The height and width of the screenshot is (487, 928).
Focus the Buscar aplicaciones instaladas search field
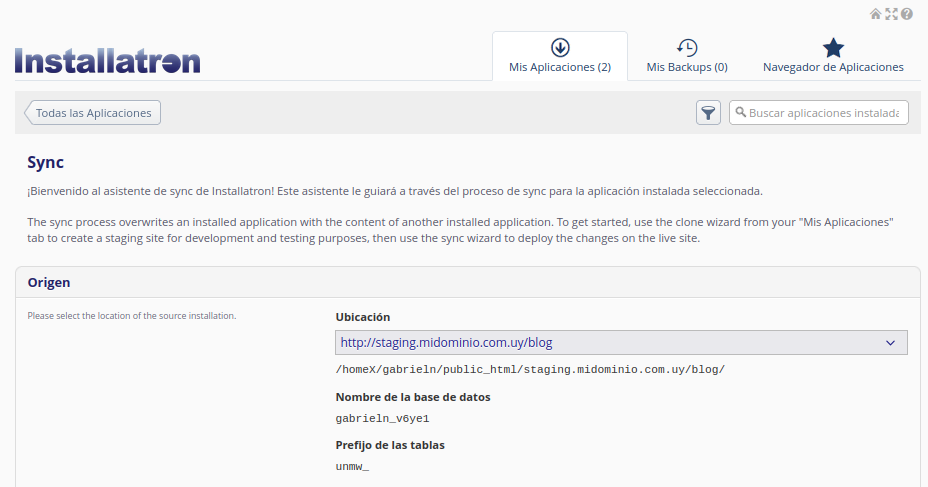(x=824, y=113)
